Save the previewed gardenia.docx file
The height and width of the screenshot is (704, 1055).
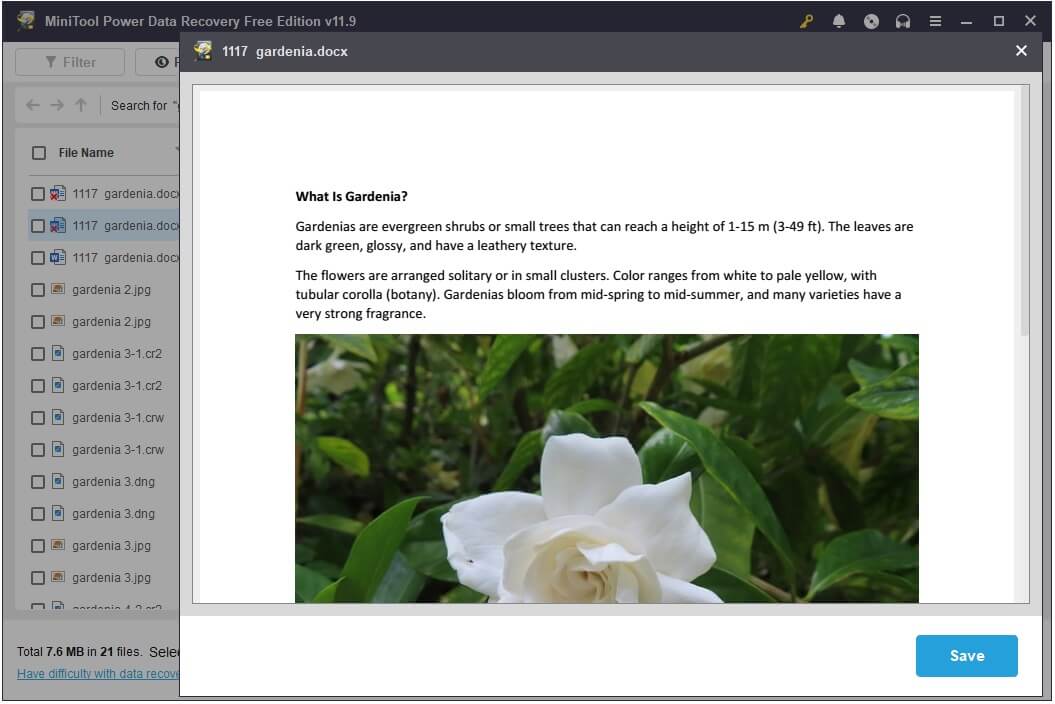[x=966, y=656]
